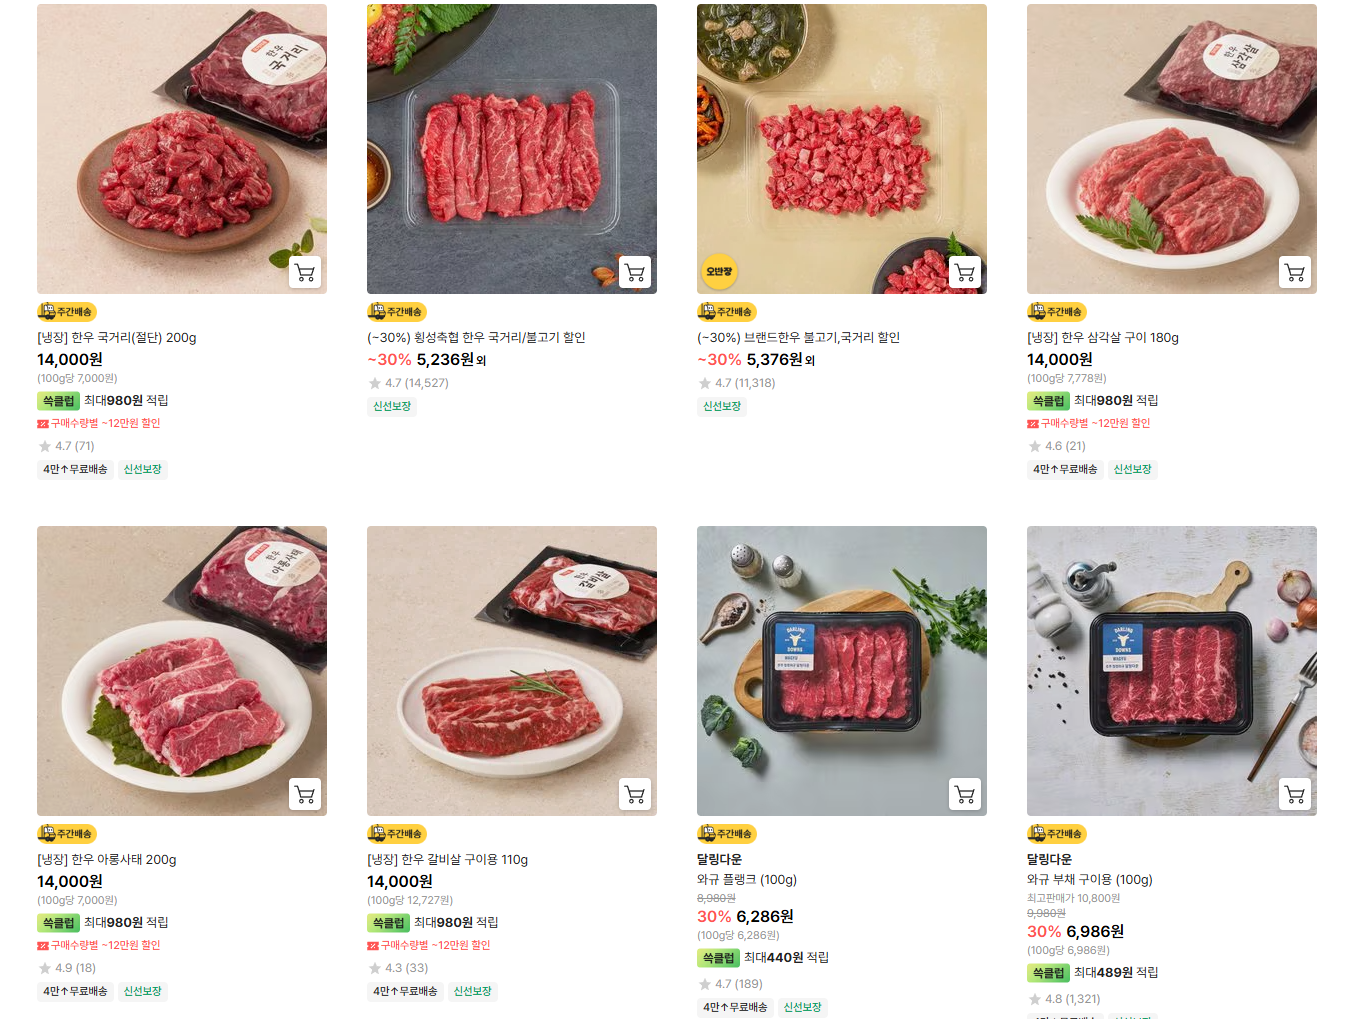Click the 달링다운 brand name above 와규 플랭크
Viewport: 1346px width, 1019px height.
[x=719, y=860]
